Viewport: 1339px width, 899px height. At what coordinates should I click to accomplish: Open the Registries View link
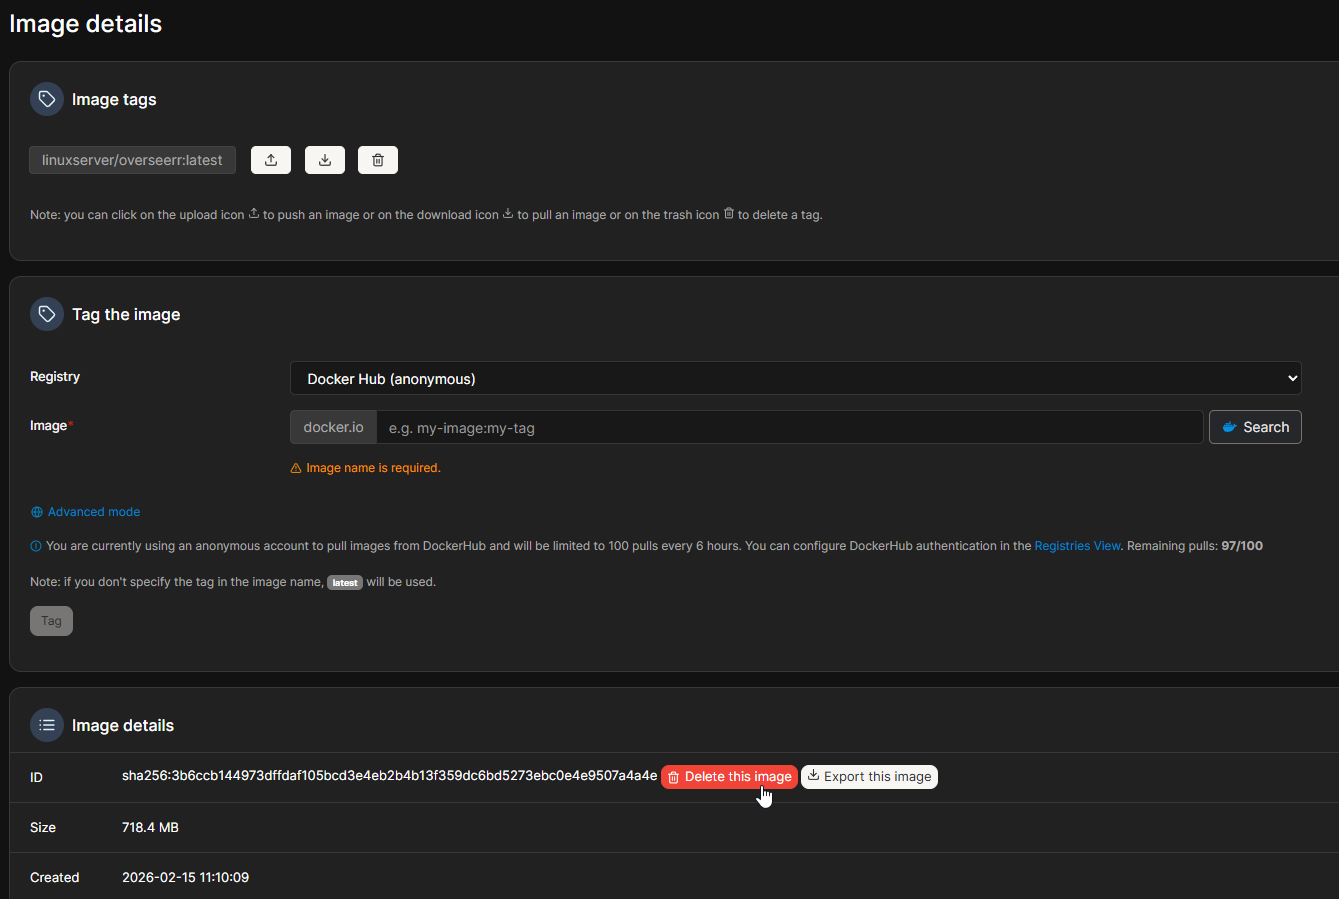click(x=1077, y=546)
